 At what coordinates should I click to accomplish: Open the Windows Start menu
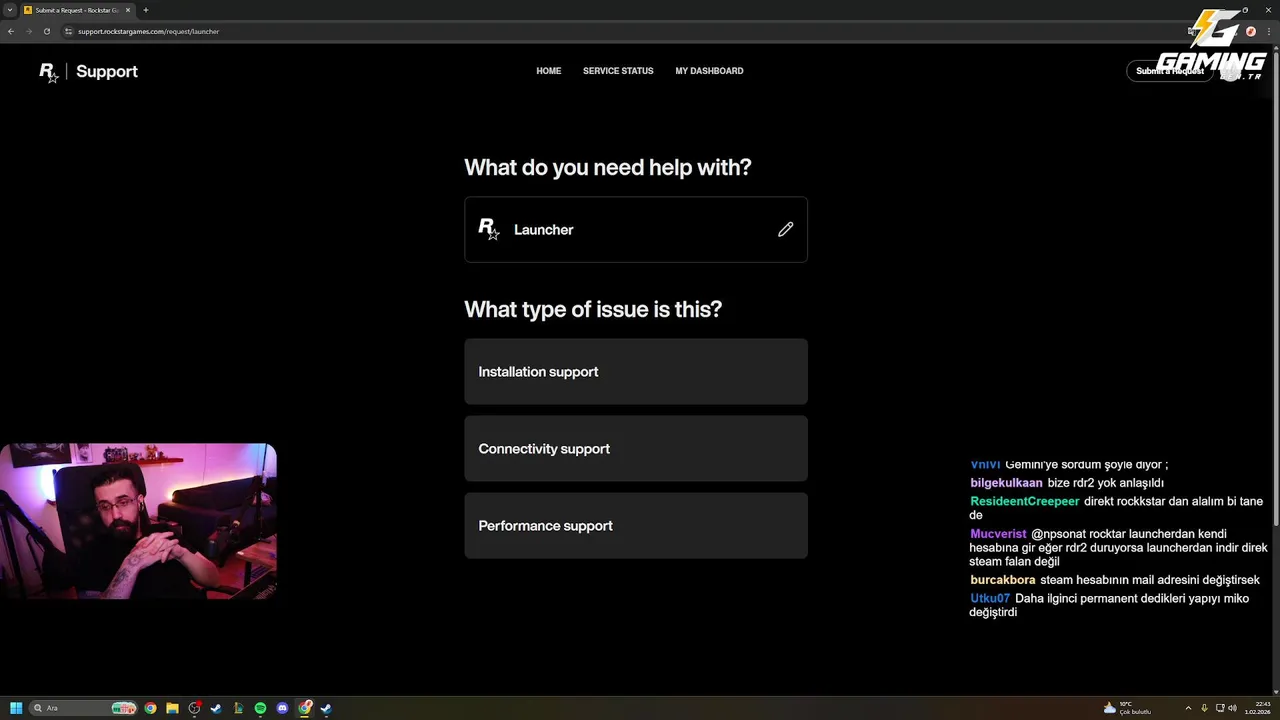(16, 708)
